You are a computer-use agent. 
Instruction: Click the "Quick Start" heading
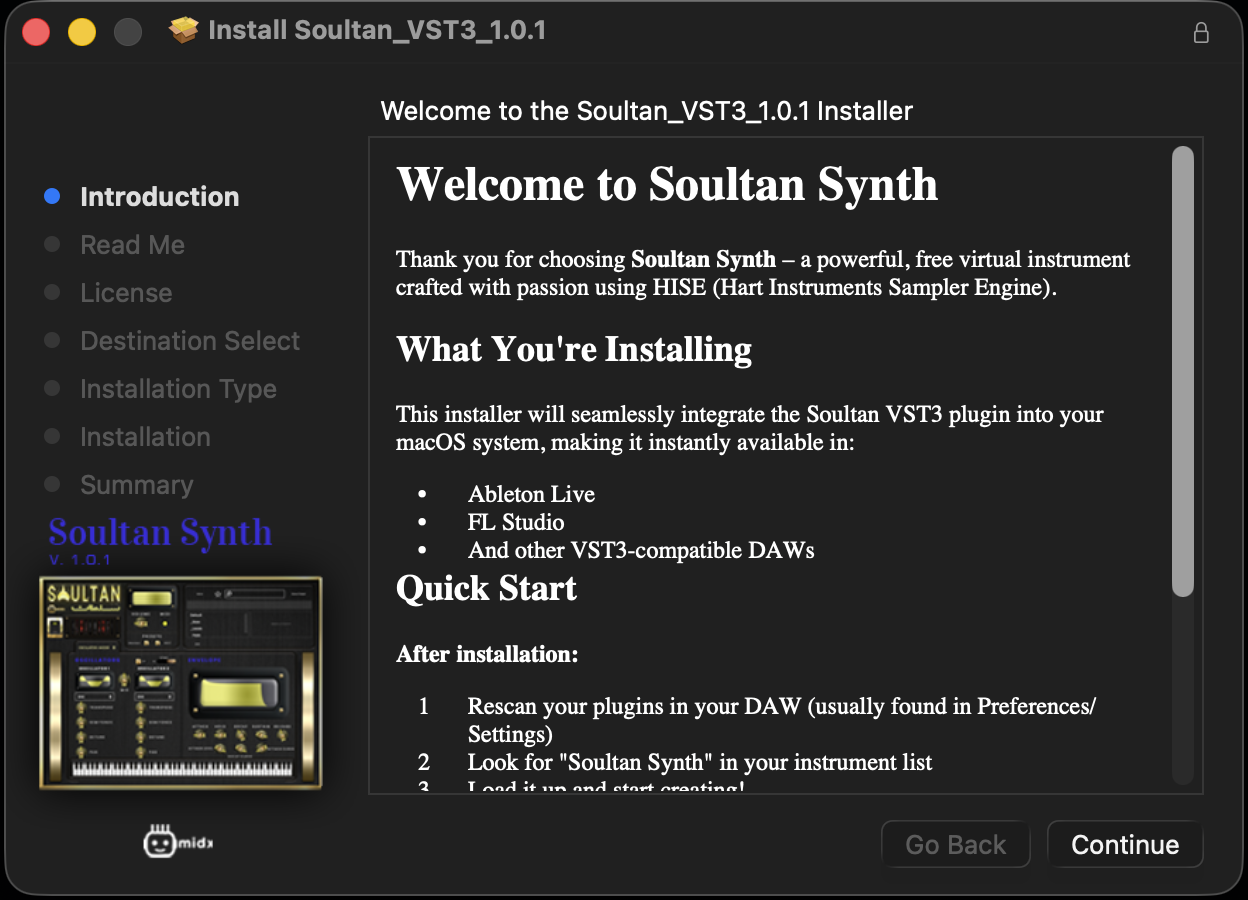pyautogui.click(x=486, y=588)
